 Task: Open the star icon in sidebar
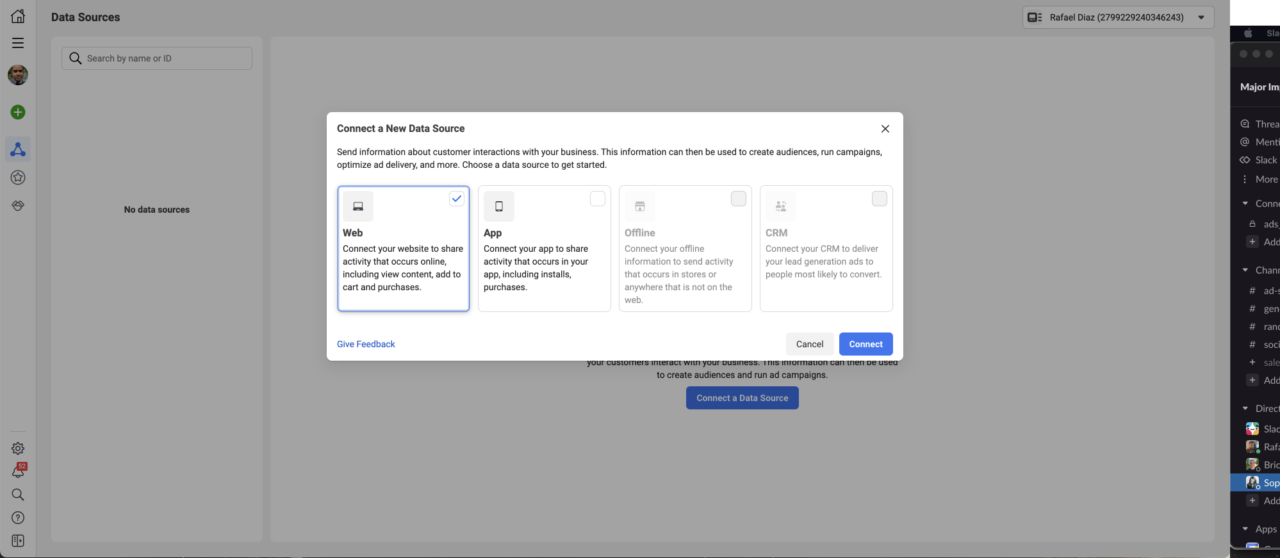click(x=18, y=177)
